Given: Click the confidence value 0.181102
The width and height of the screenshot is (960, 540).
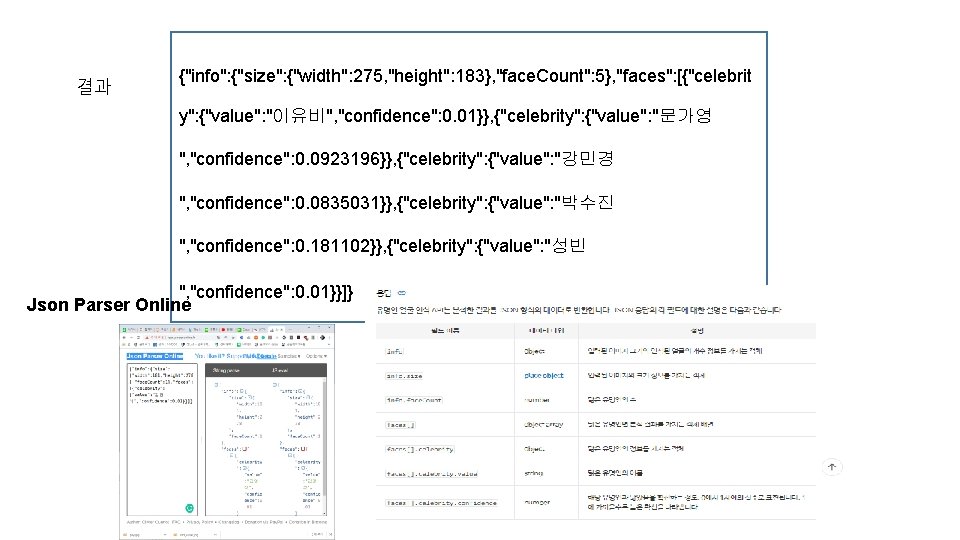Looking at the screenshot, I should tap(332, 246).
